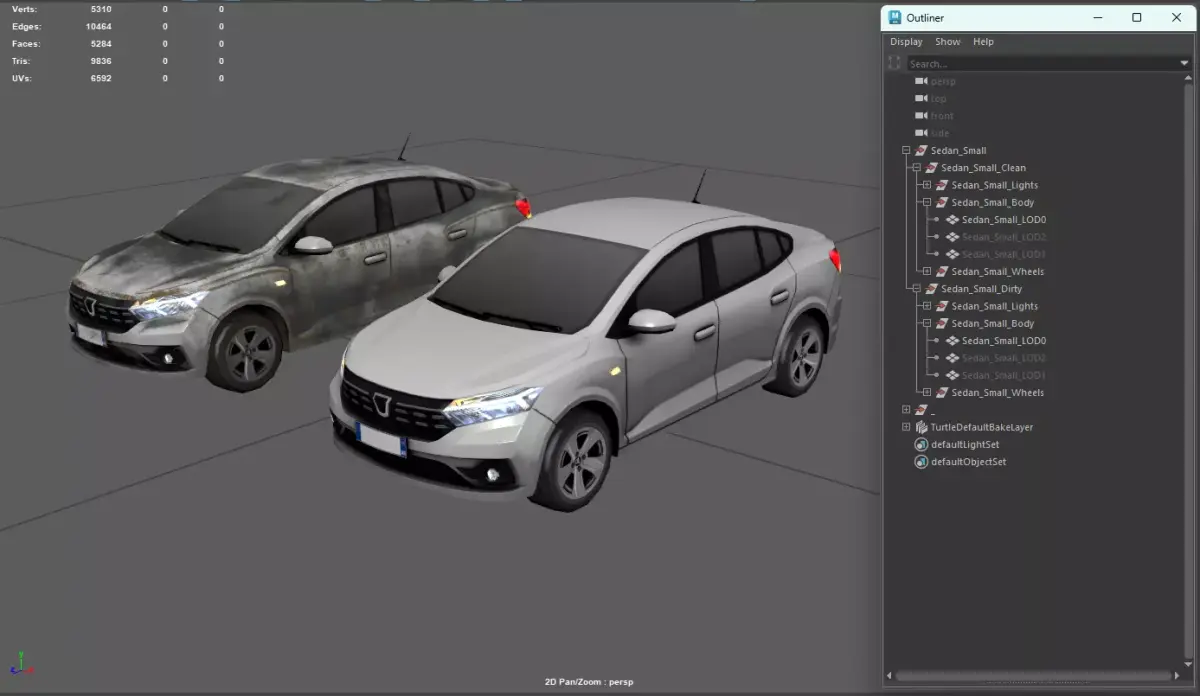
Task: Click the Verts count 5310 in the HUD
Action: coord(100,9)
